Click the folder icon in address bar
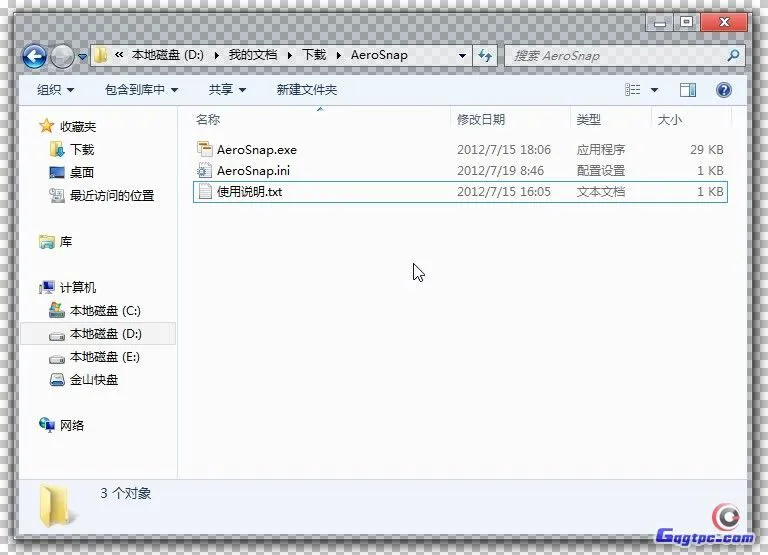 [x=100, y=55]
